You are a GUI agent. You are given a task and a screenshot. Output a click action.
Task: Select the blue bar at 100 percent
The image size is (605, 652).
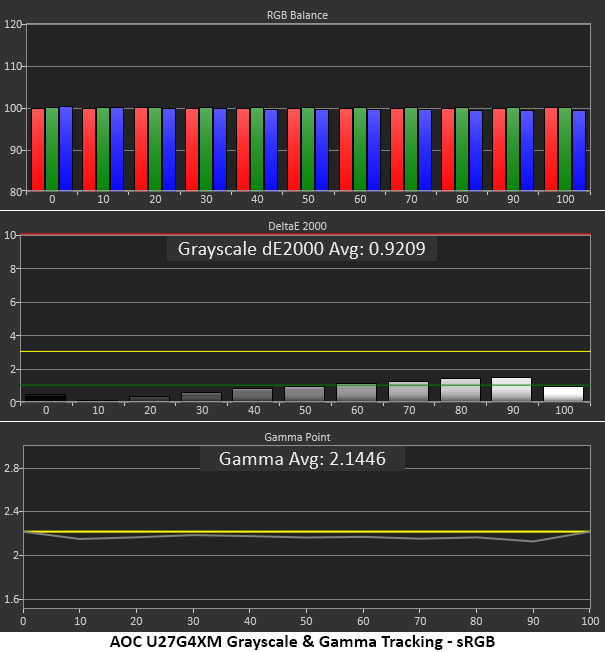[579, 151]
